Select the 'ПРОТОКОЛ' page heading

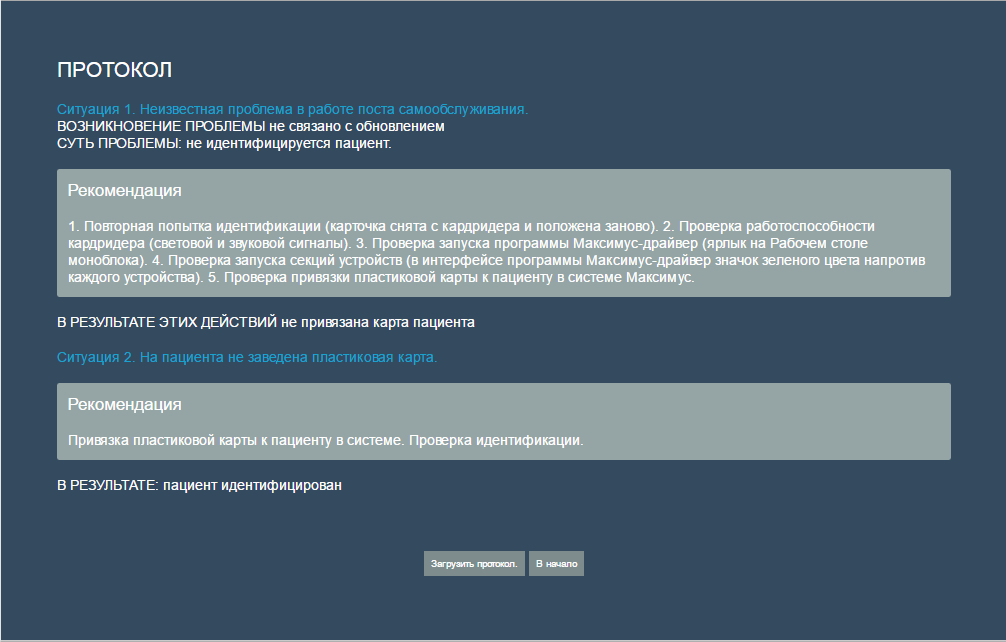click(114, 70)
